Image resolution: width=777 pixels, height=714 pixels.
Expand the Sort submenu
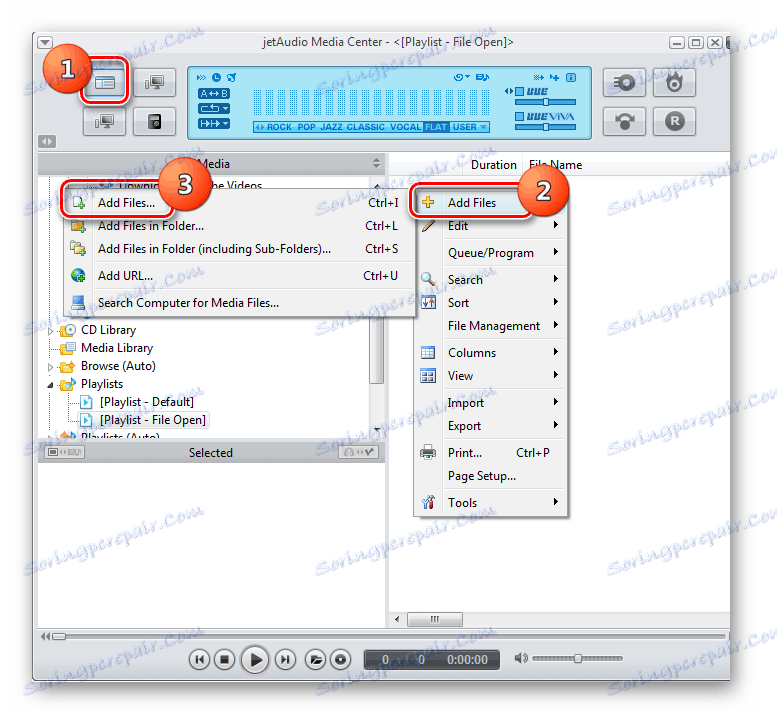490,303
